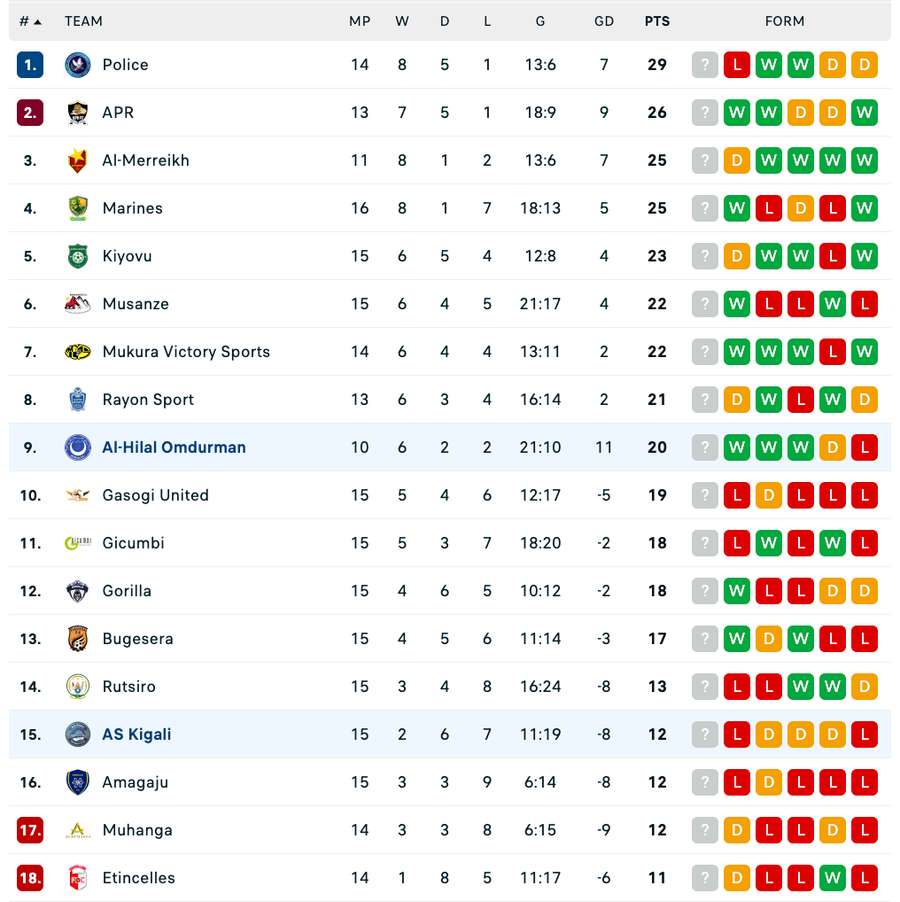Click the Al-Merreikh team crest

[77, 161]
